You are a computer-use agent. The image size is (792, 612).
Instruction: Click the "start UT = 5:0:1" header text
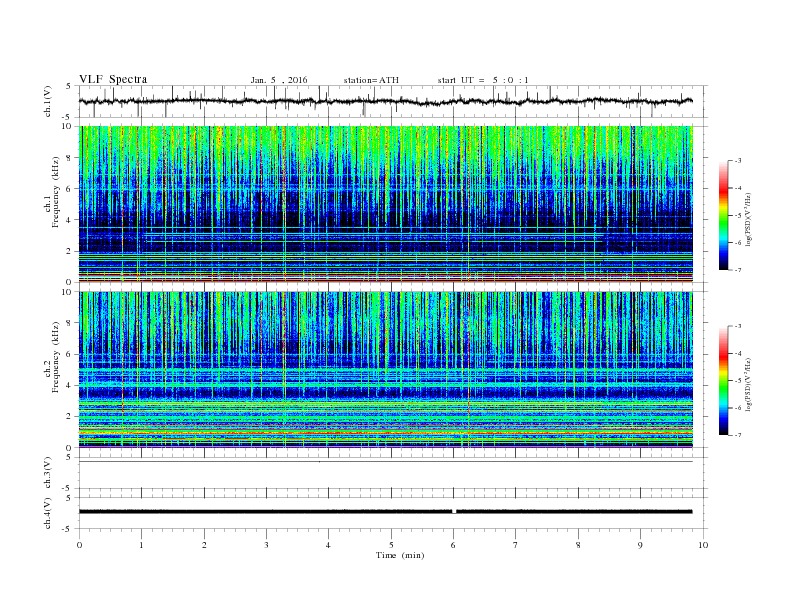(x=483, y=80)
